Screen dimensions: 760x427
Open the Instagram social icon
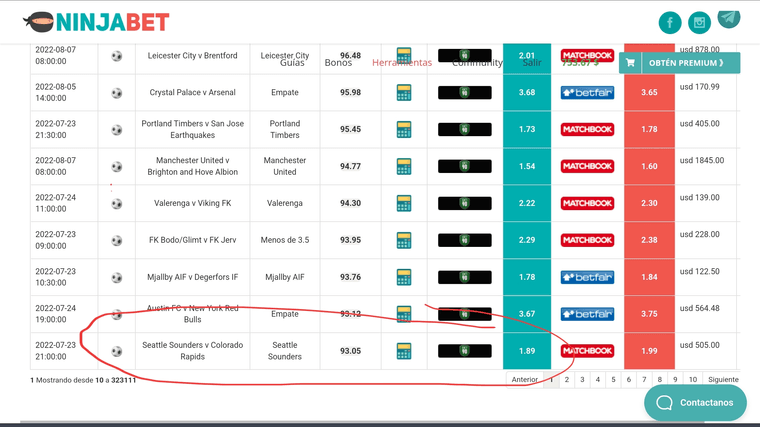[699, 22]
